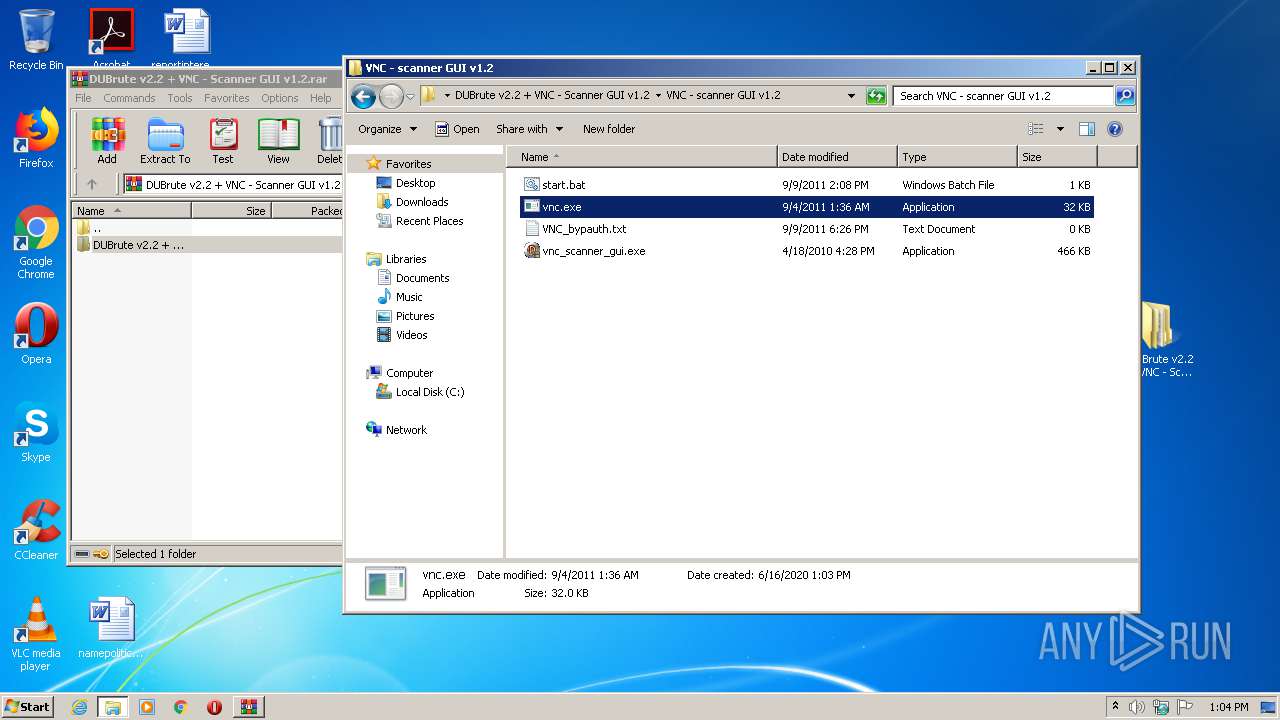Expand address bar history dropdown arrow

coord(851,96)
